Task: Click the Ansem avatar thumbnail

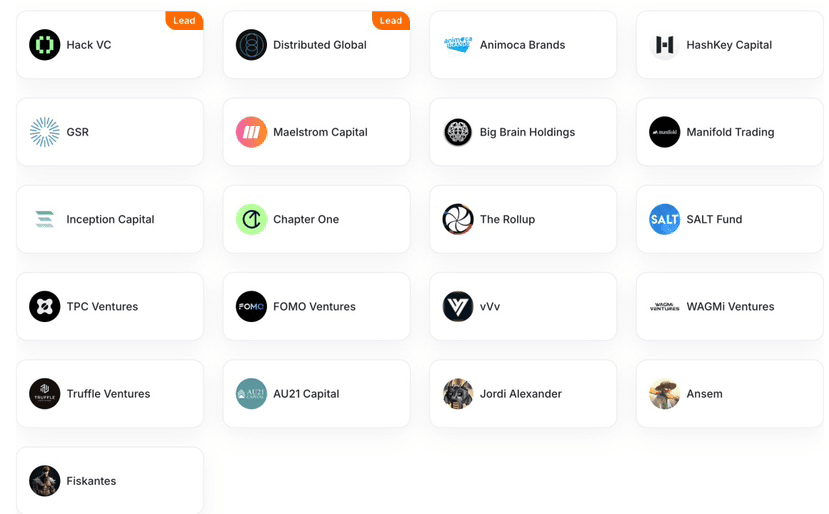Action: point(665,394)
